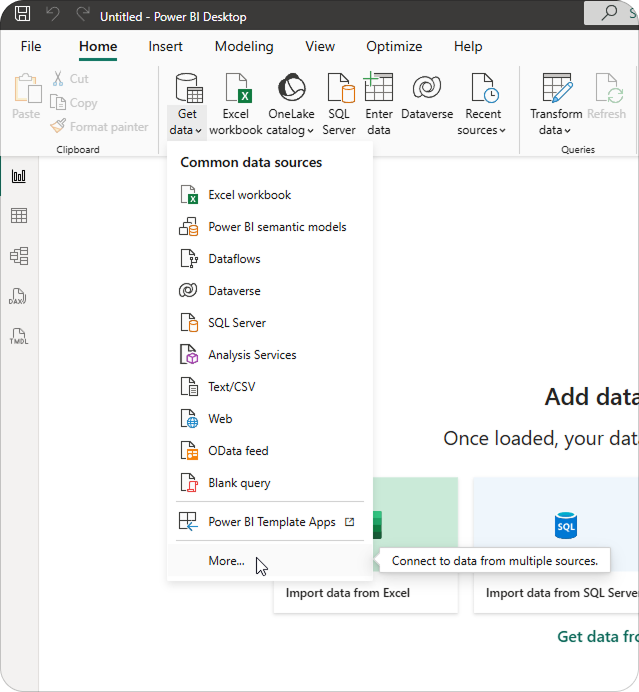The width and height of the screenshot is (639, 692).
Task: Switch to the Insert ribbon tab
Action: pyautogui.click(x=165, y=46)
